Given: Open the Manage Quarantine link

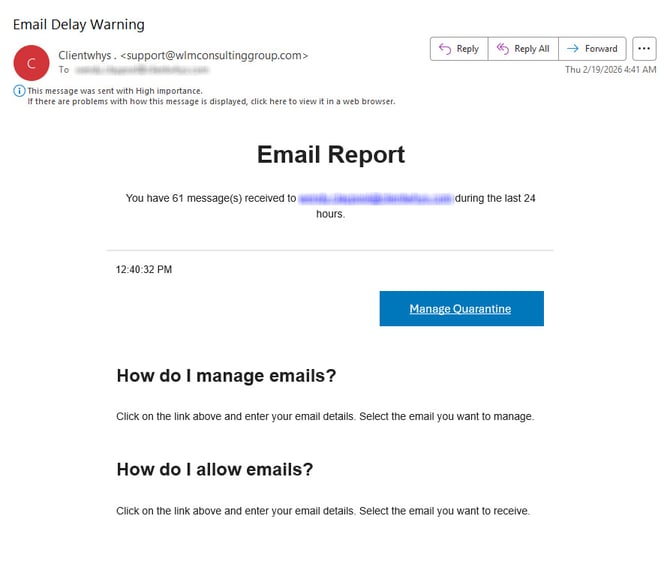Looking at the screenshot, I should [x=461, y=309].
